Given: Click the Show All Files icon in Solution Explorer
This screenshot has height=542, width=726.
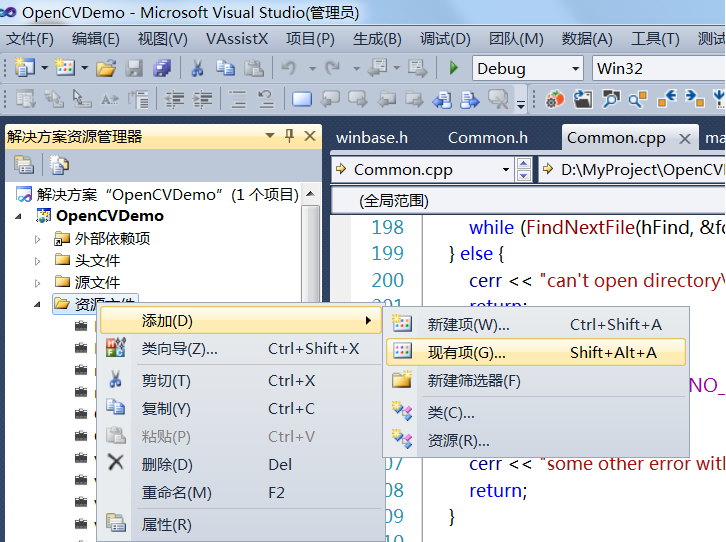Looking at the screenshot, I should coord(59,165).
